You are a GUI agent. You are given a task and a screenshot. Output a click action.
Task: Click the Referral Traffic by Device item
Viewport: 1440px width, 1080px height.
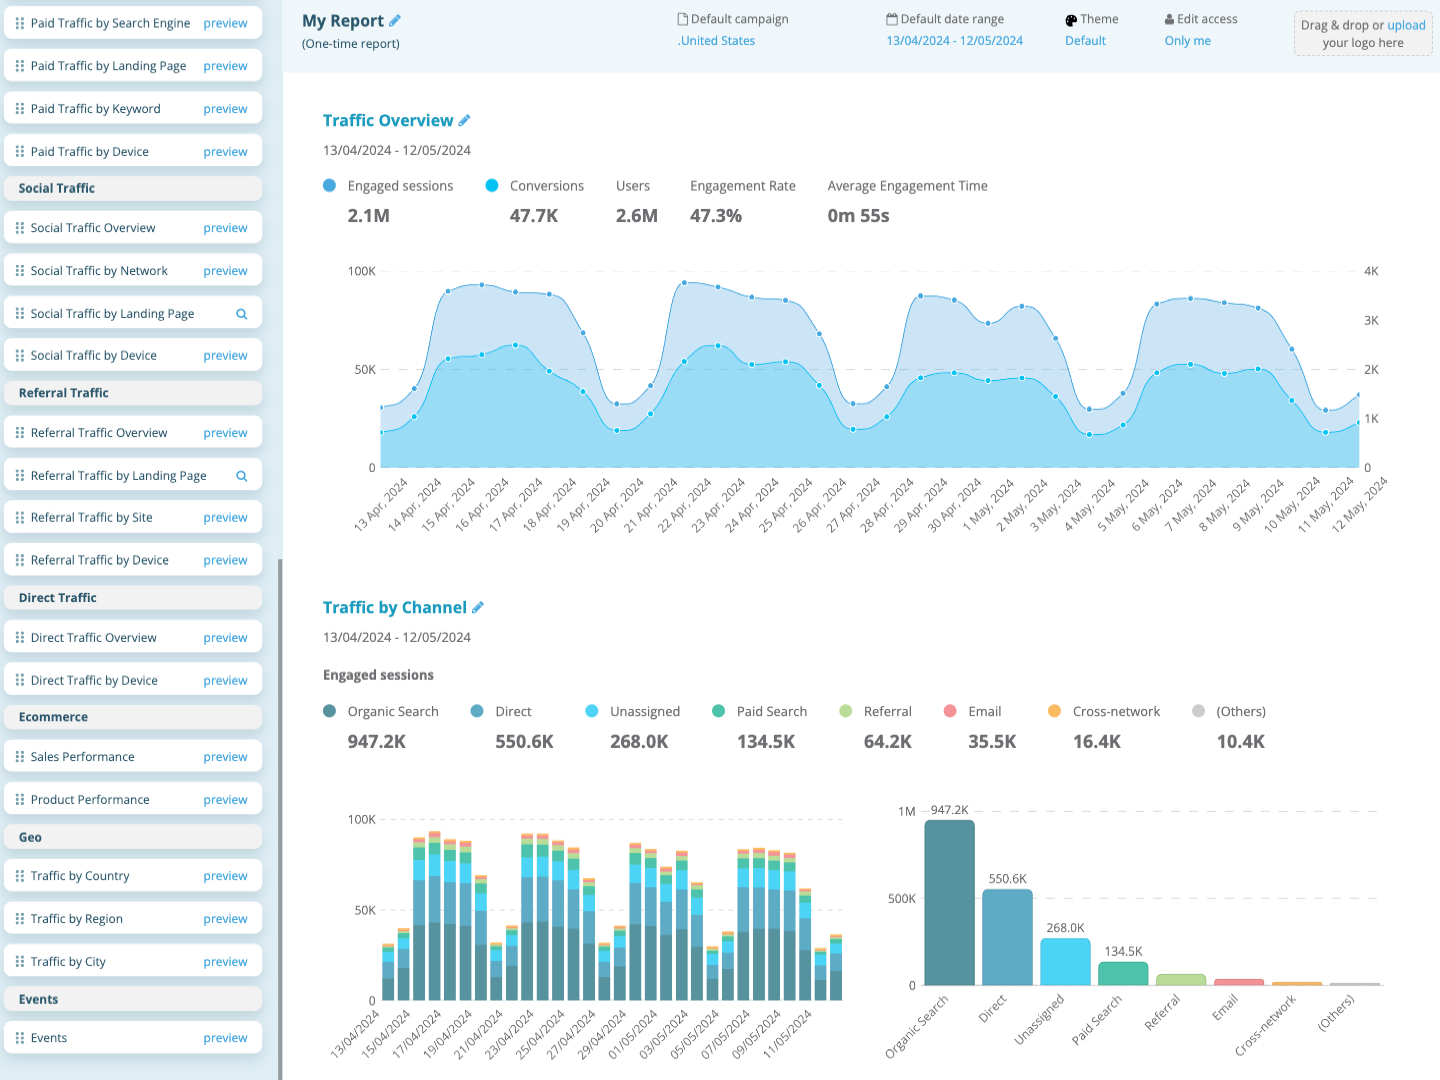133,560
